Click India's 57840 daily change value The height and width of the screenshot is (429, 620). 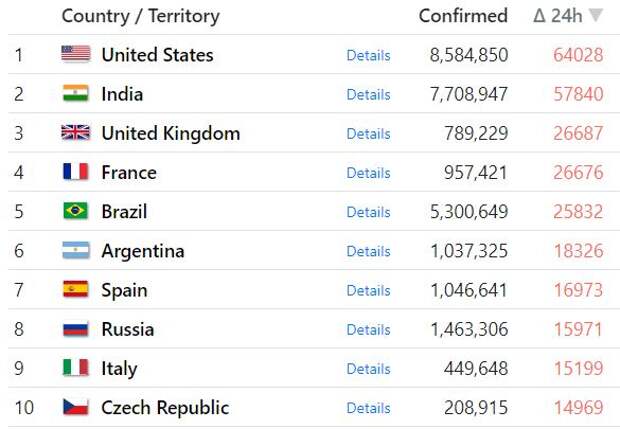tap(578, 94)
